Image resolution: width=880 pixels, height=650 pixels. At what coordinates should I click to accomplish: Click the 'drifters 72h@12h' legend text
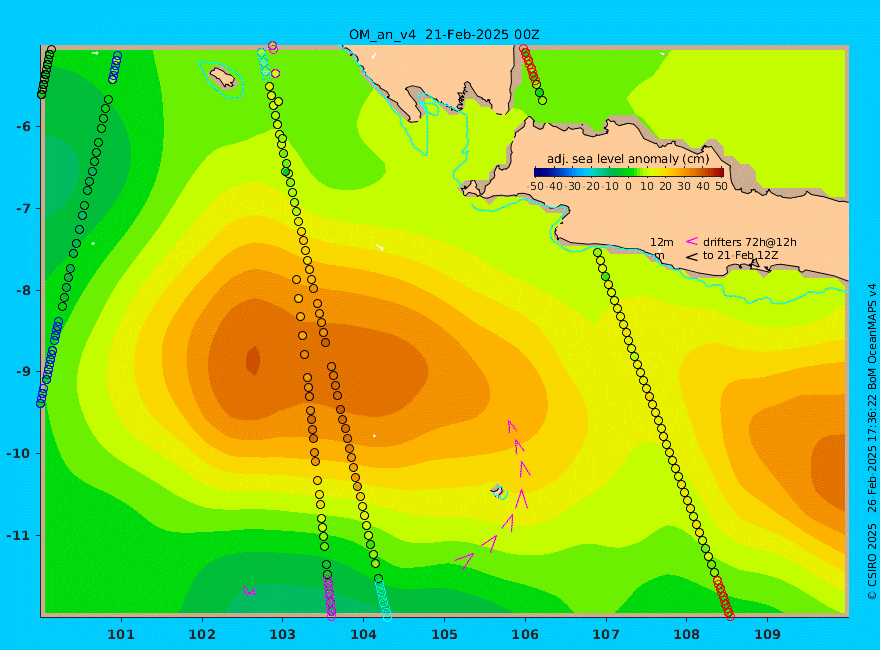pyautogui.click(x=750, y=242)
